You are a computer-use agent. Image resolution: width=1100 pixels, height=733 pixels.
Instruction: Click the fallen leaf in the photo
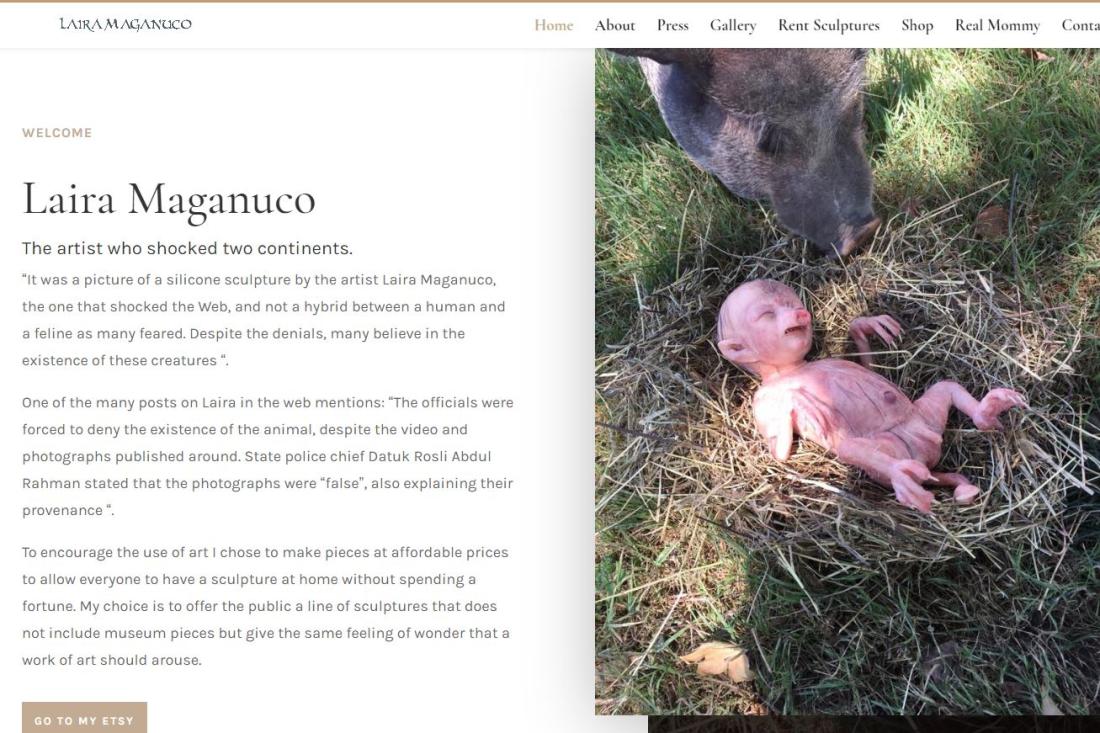[x=718, y=661]
